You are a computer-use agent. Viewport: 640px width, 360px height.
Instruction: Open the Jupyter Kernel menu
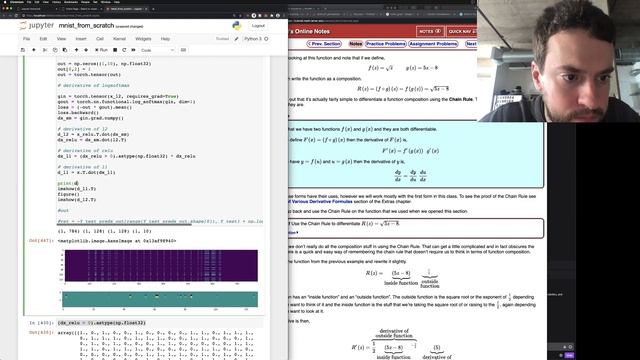click(119, 39)
